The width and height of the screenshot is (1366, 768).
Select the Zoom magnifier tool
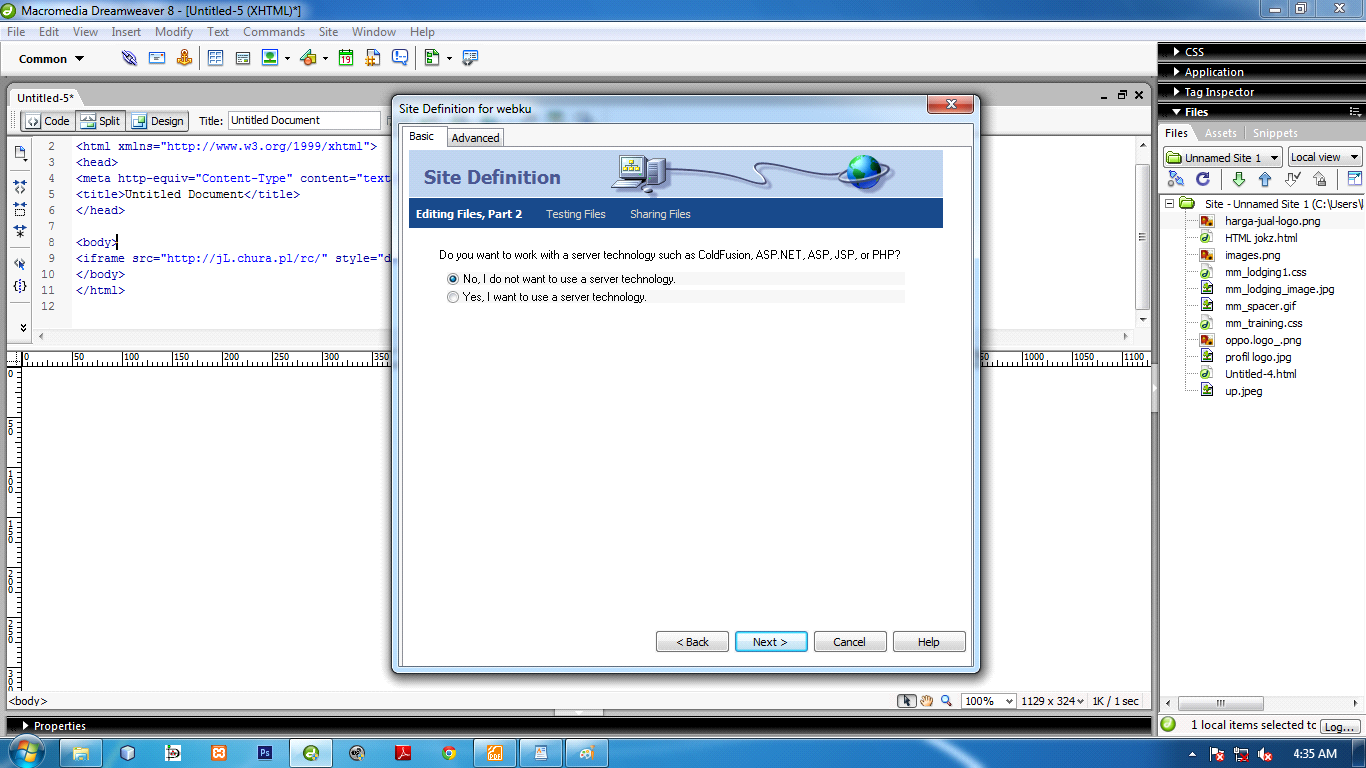(x=946, y=701)
